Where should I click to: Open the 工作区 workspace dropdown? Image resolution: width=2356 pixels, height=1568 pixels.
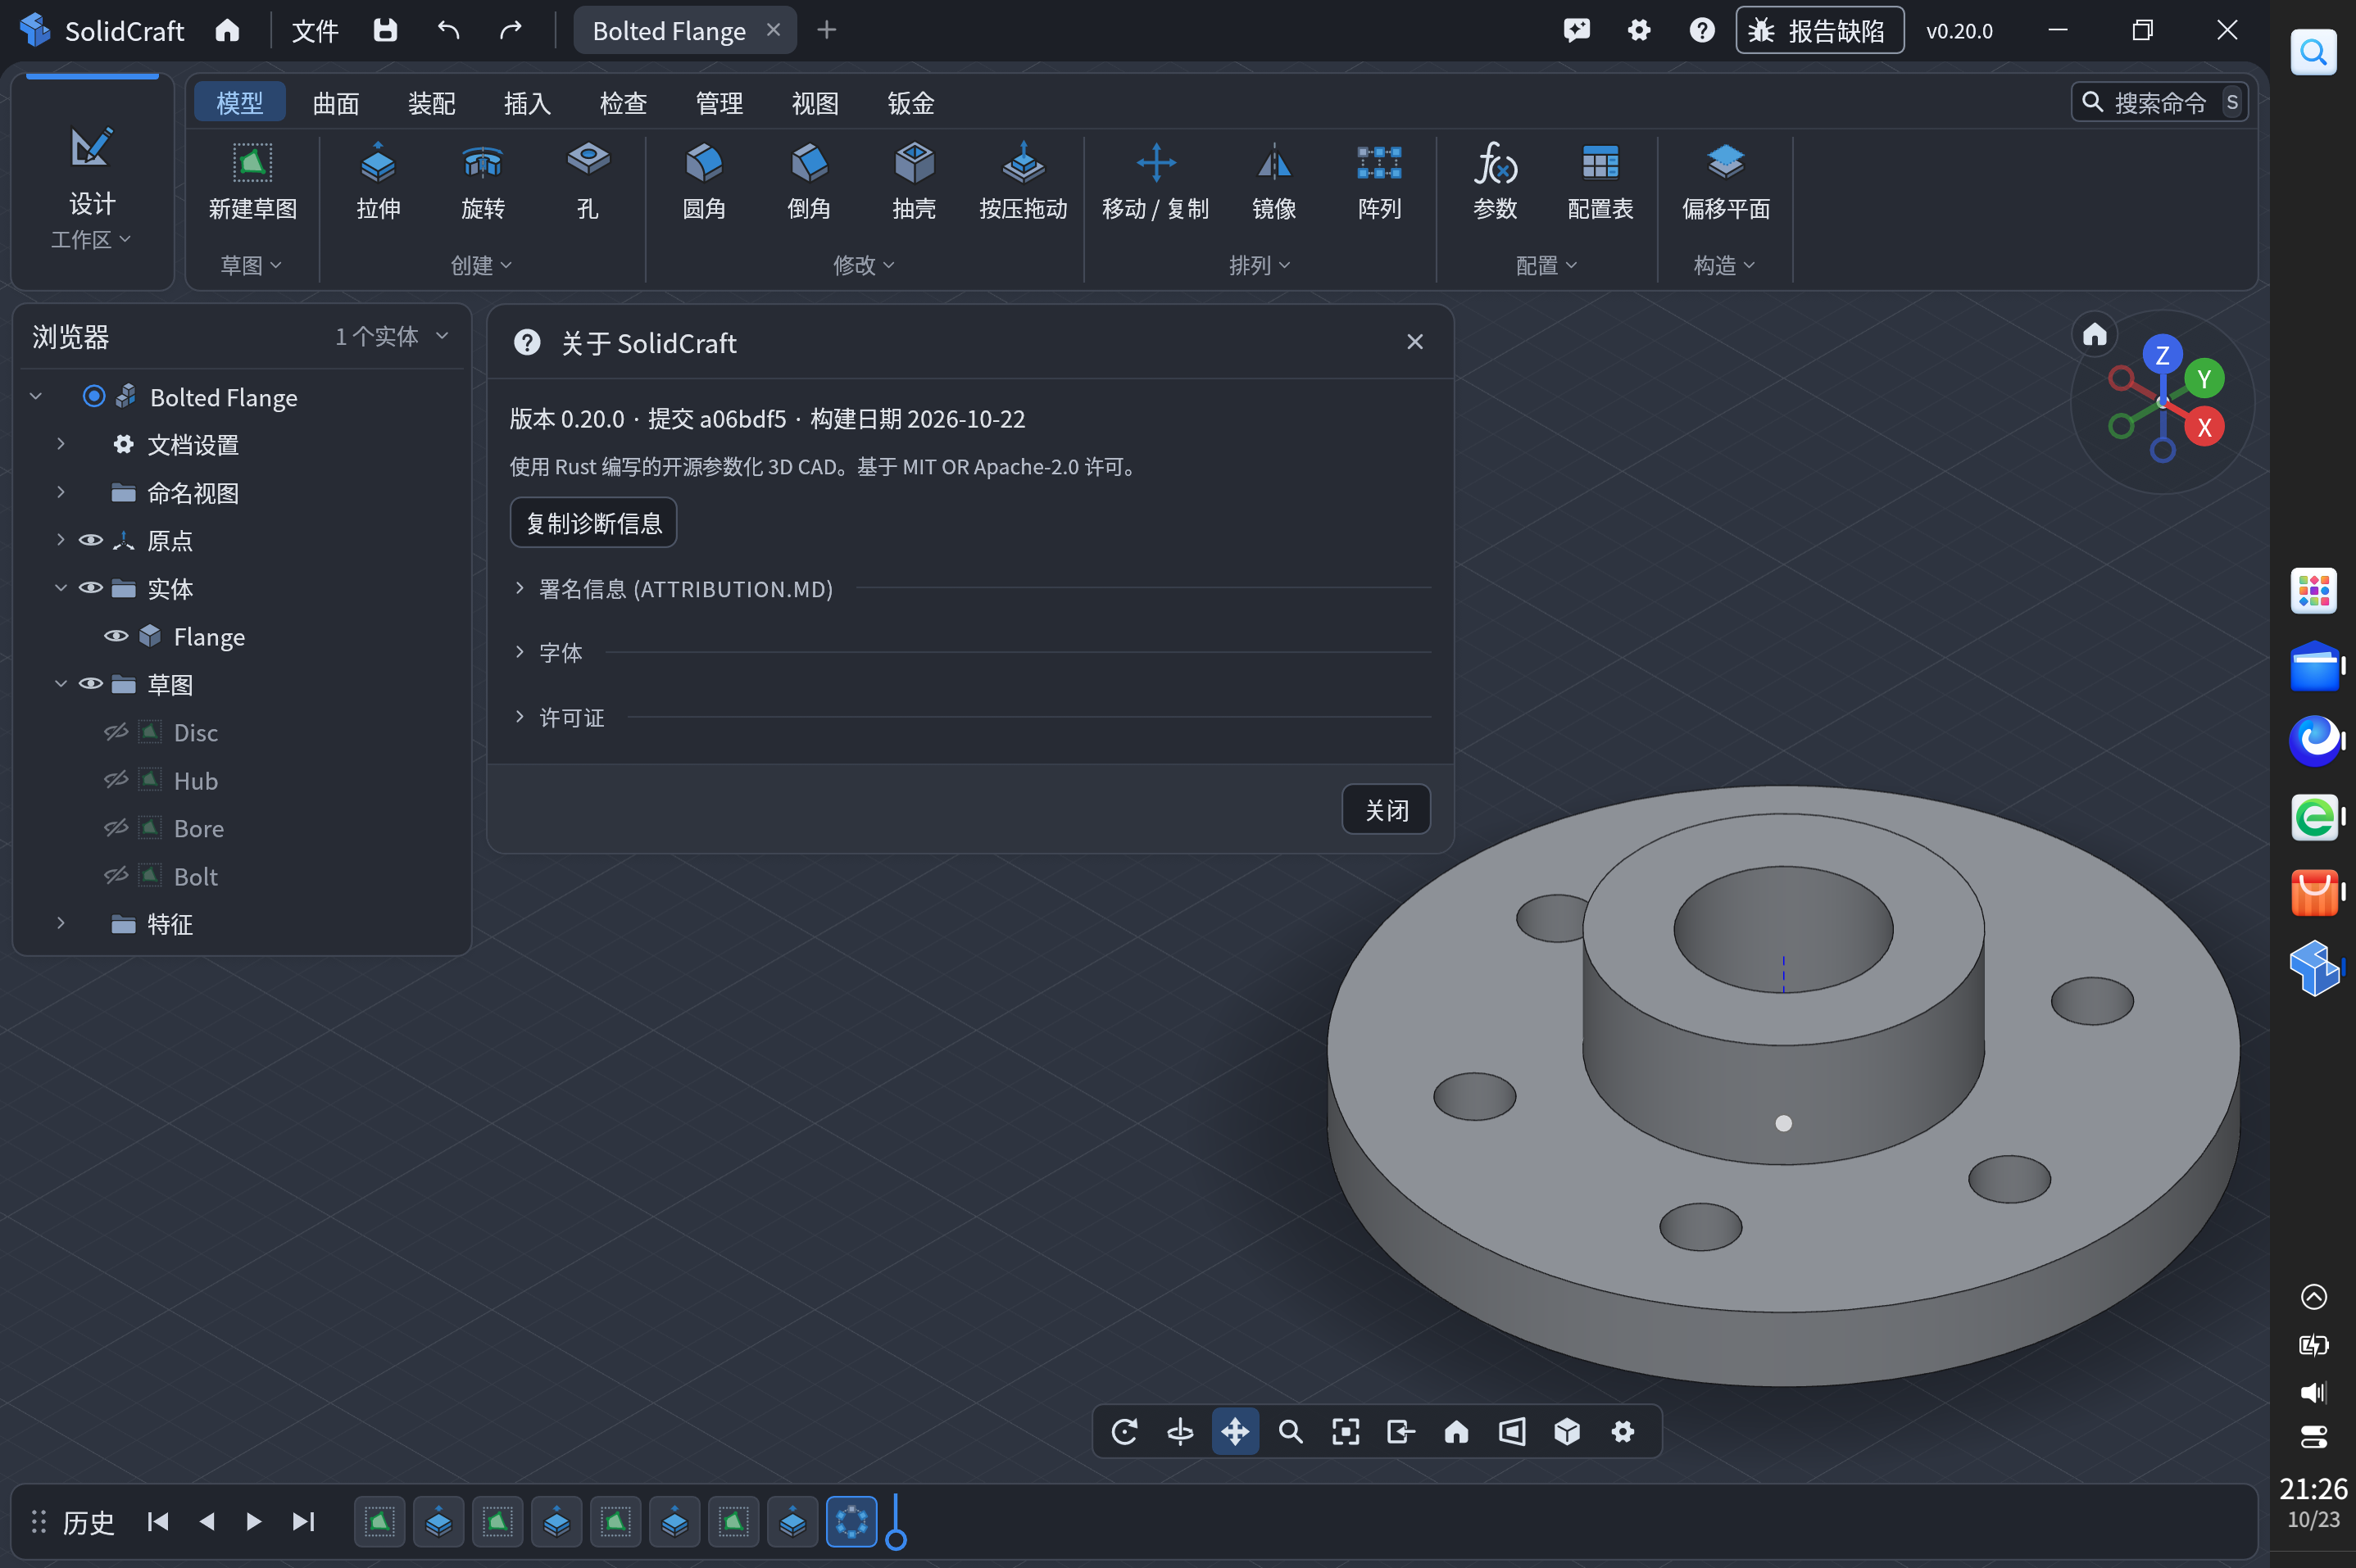[91, 239]
